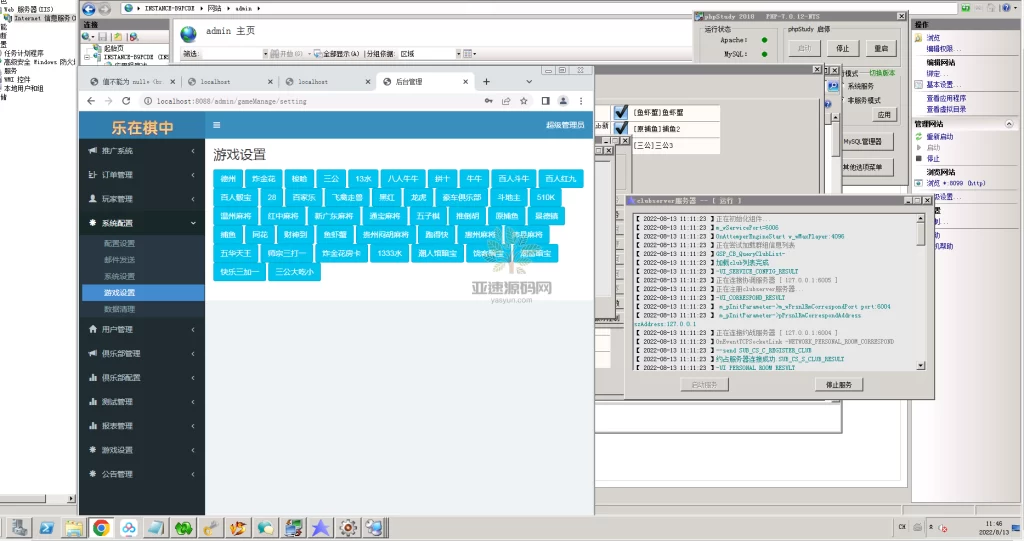Image resolution: width=1024 pixels, height=541 pixels.
Task: Reload the page with browser refresh icon
Action: click(x=127, y=101)
